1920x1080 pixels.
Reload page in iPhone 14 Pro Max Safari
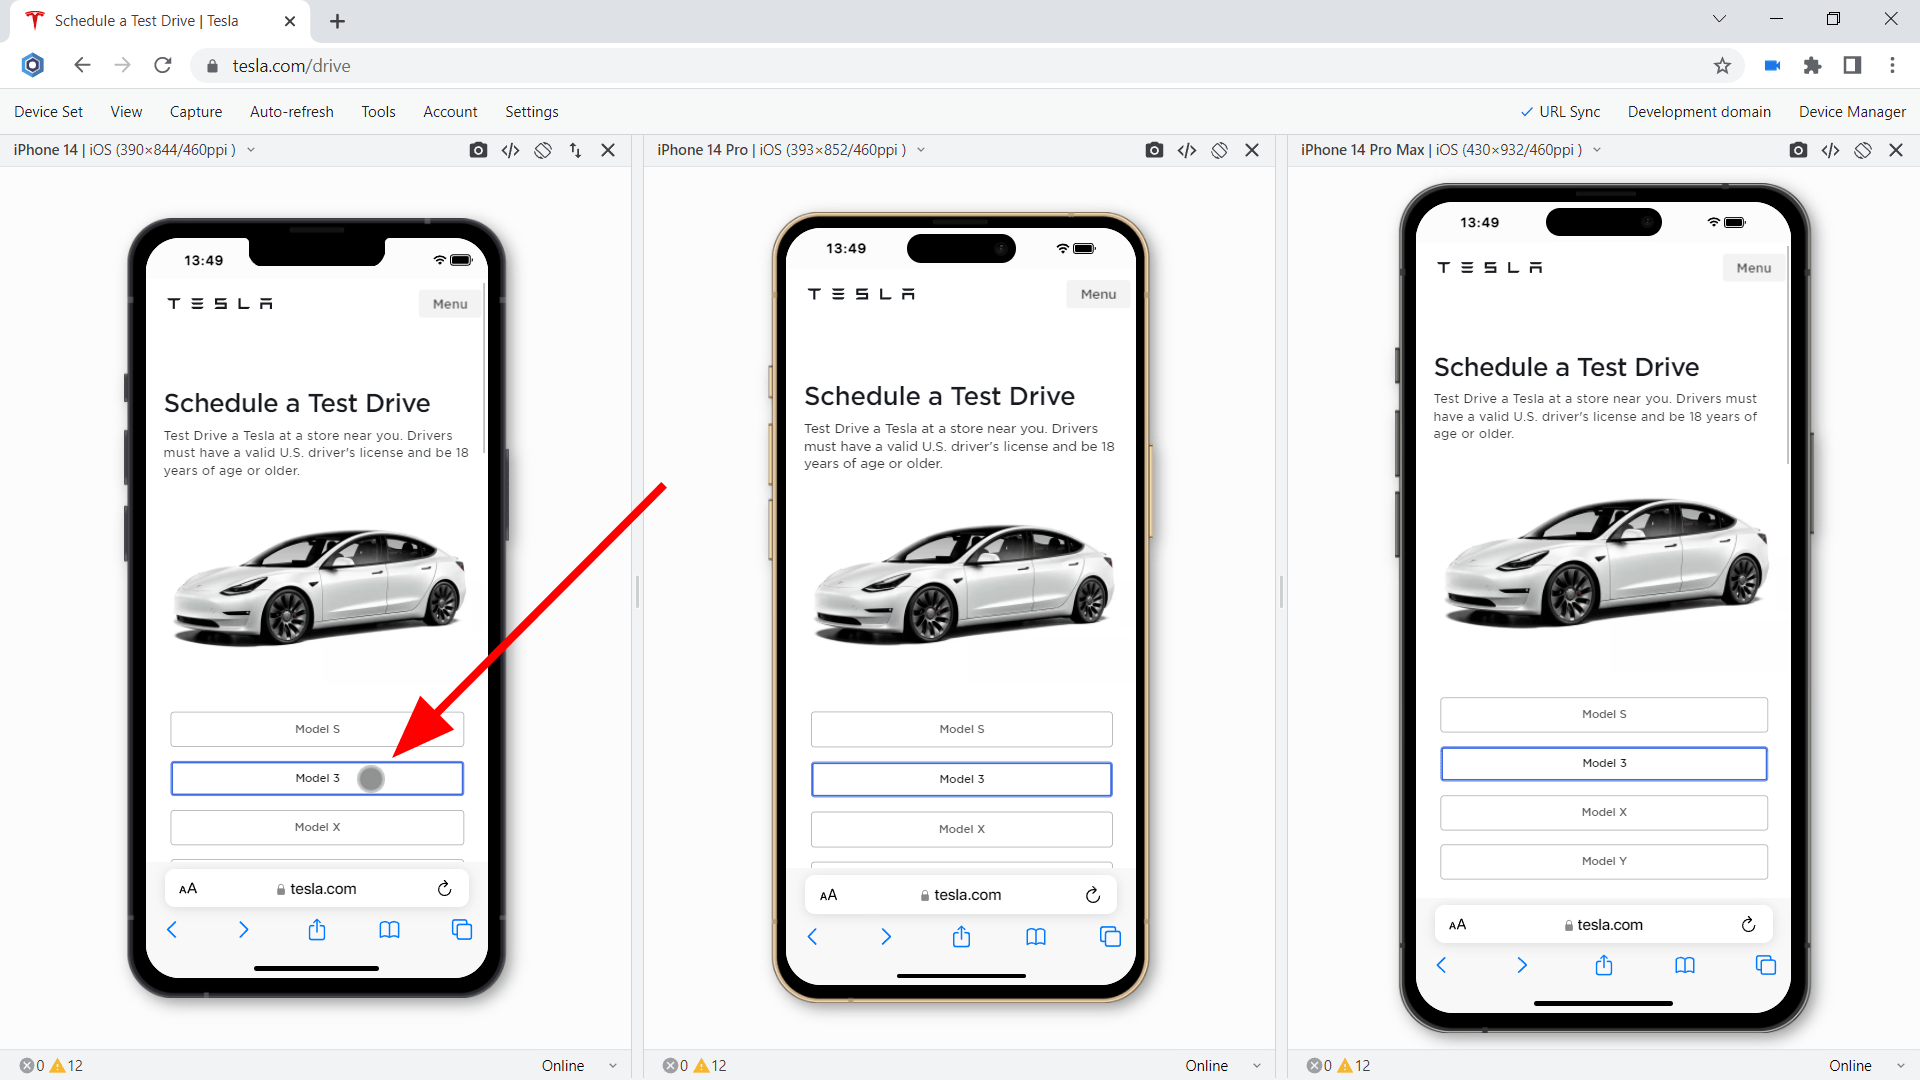(1748, 924)
